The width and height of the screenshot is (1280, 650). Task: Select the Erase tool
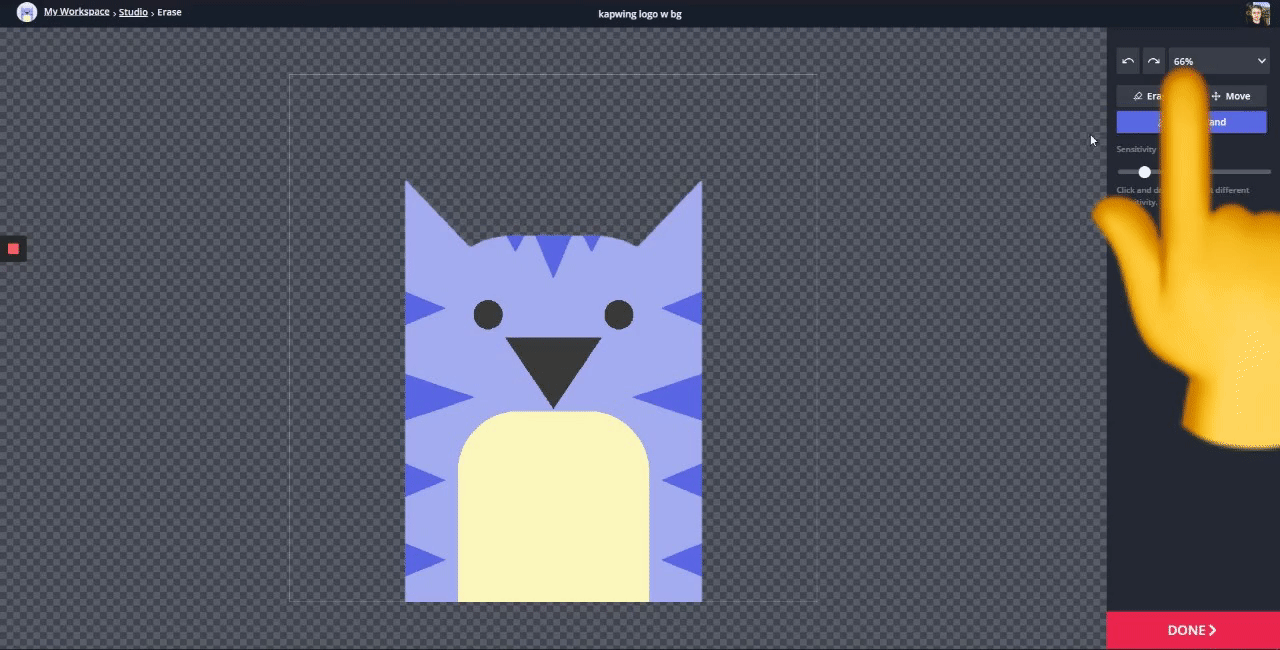[x=1148, y=96]
